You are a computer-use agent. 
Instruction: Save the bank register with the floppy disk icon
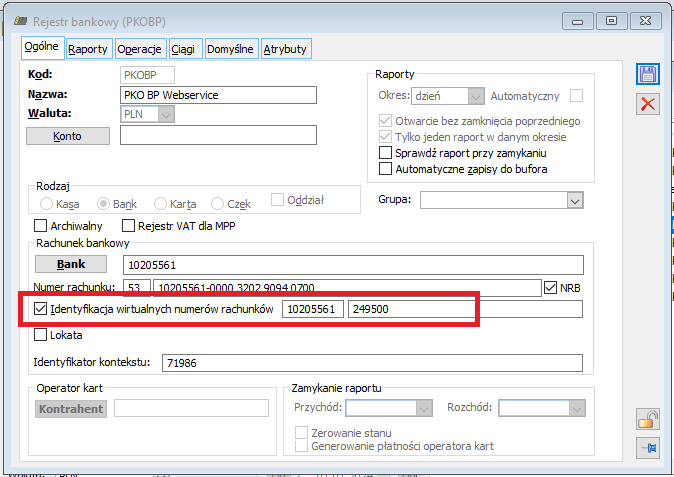coord(648,74)
